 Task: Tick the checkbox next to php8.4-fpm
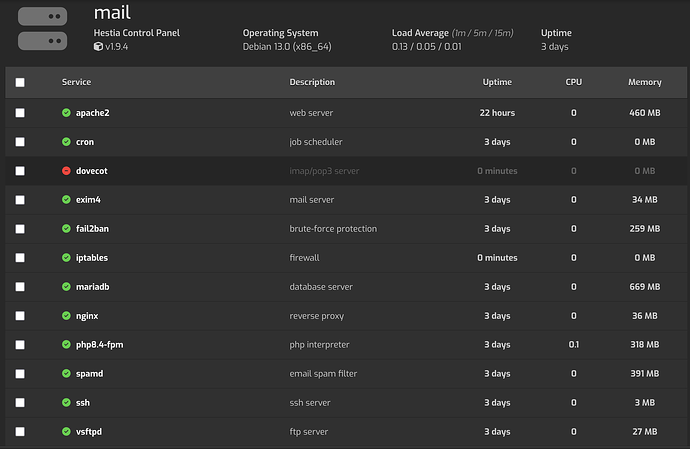point(21,345)
